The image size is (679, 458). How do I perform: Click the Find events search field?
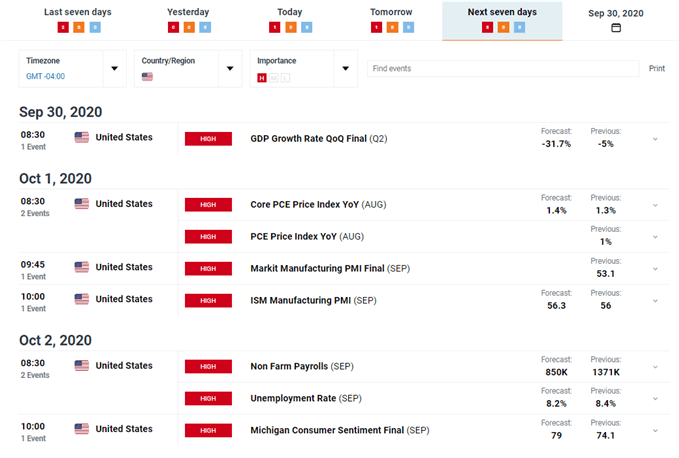tap(503, 68)
